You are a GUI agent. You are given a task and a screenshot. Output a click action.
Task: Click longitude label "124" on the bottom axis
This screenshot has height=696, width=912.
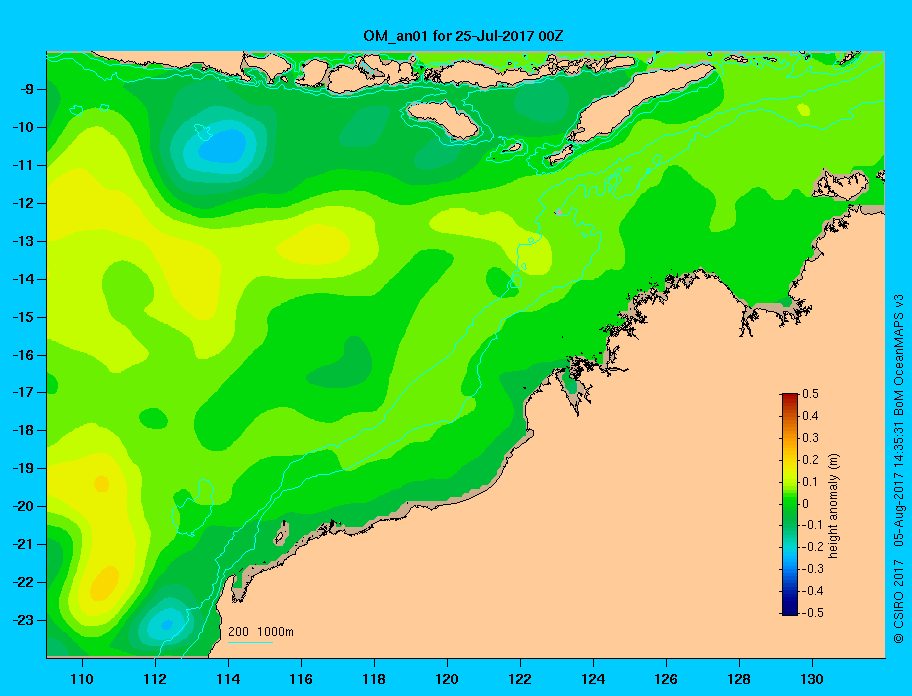(593, 679)
